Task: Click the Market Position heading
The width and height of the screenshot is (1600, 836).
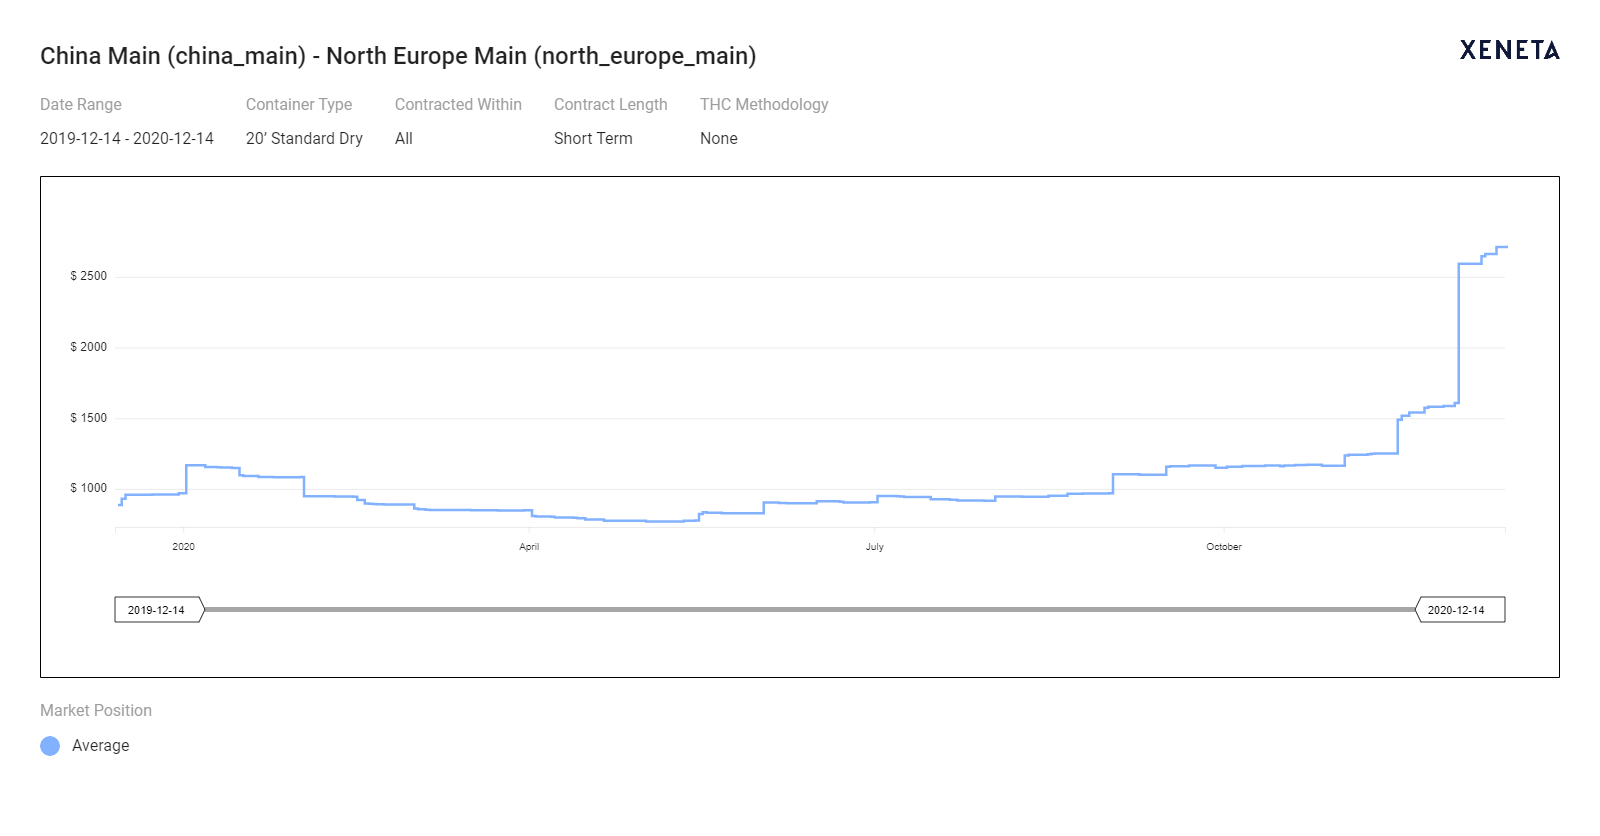Action: coord(96,711)
